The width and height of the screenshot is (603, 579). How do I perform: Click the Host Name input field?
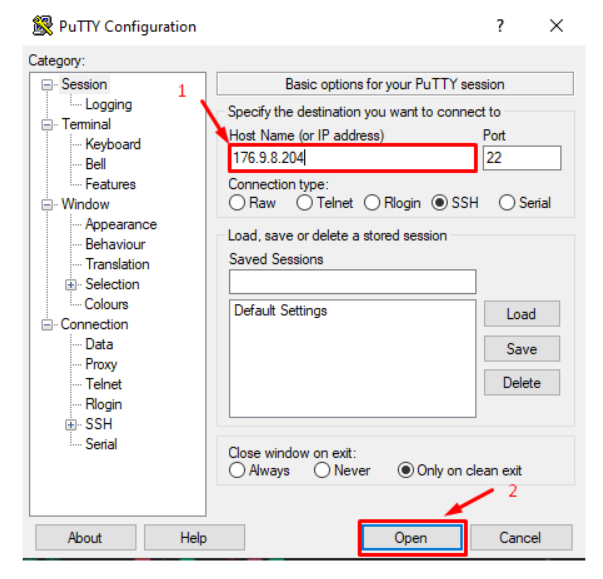[352, 158]
